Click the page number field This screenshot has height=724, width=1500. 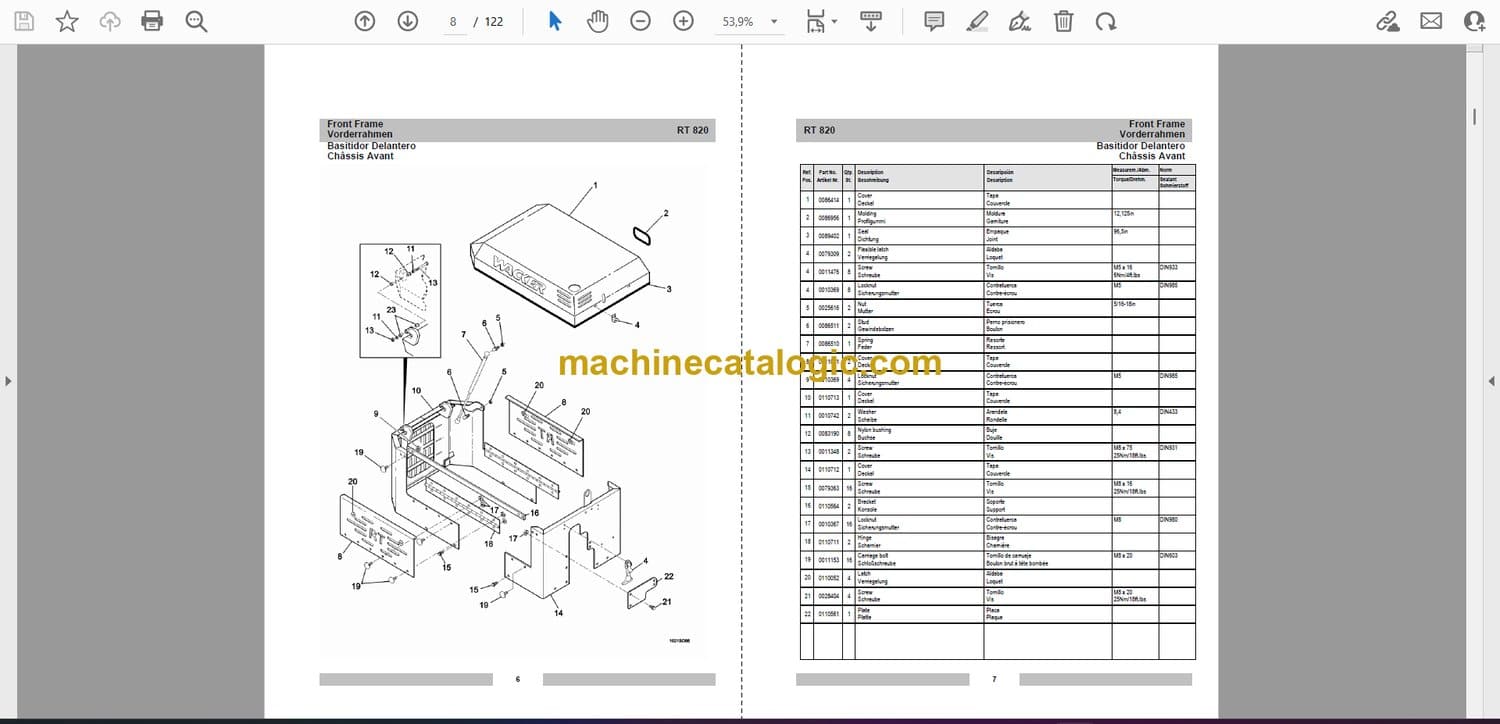454,22
